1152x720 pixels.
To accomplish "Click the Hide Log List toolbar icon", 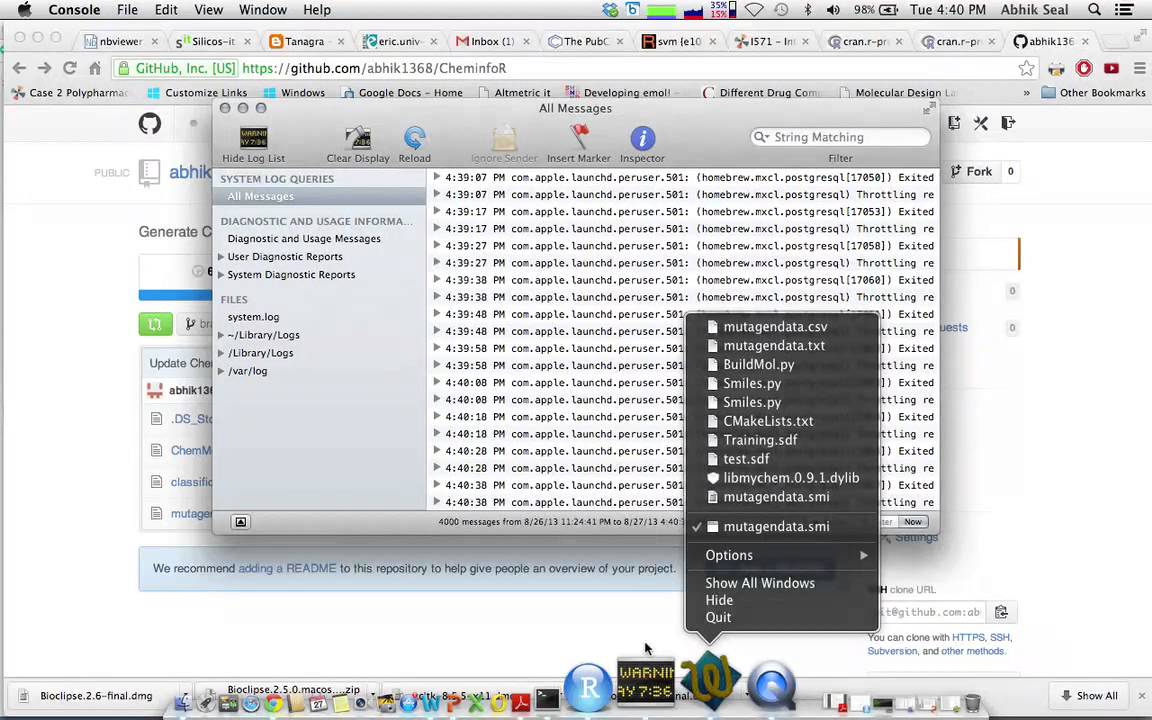I will click(253, 138).
